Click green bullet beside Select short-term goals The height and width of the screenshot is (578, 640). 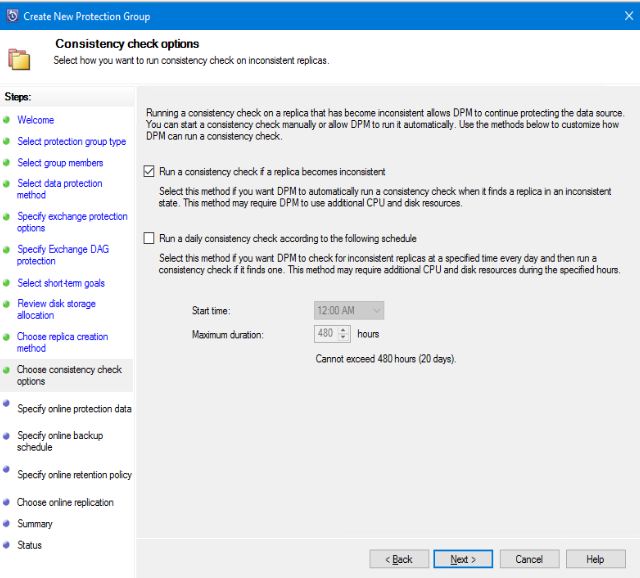click(x=7, y=283)
